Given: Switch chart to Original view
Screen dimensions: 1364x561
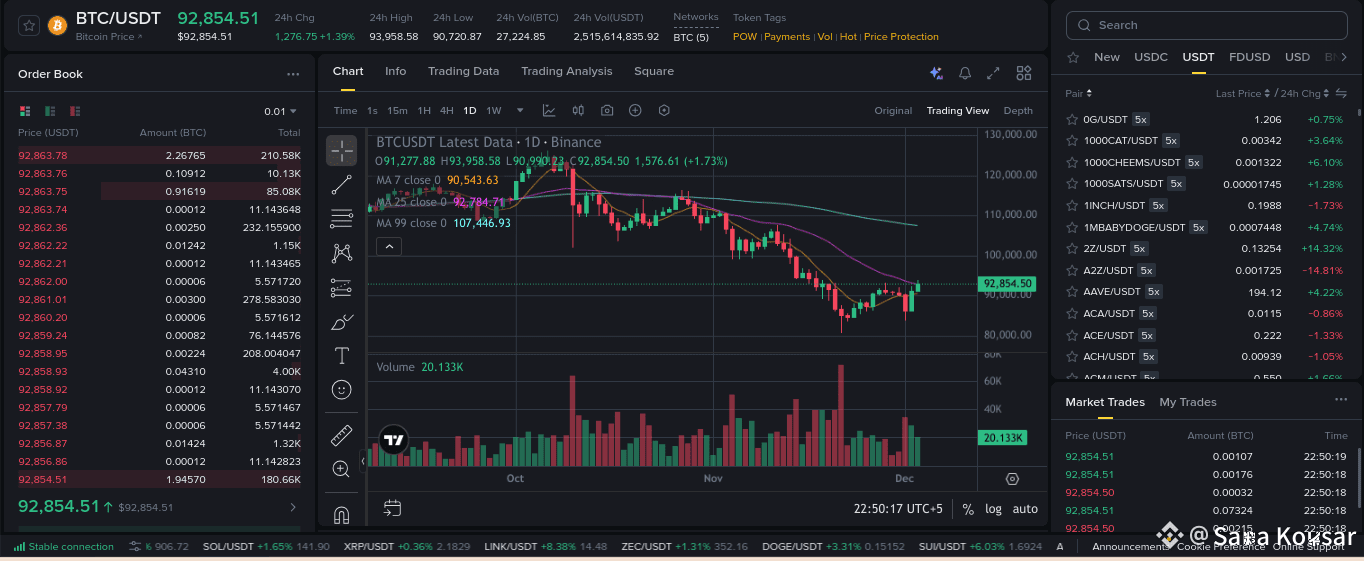Looking at the screenshot, I should pos(893,110).
